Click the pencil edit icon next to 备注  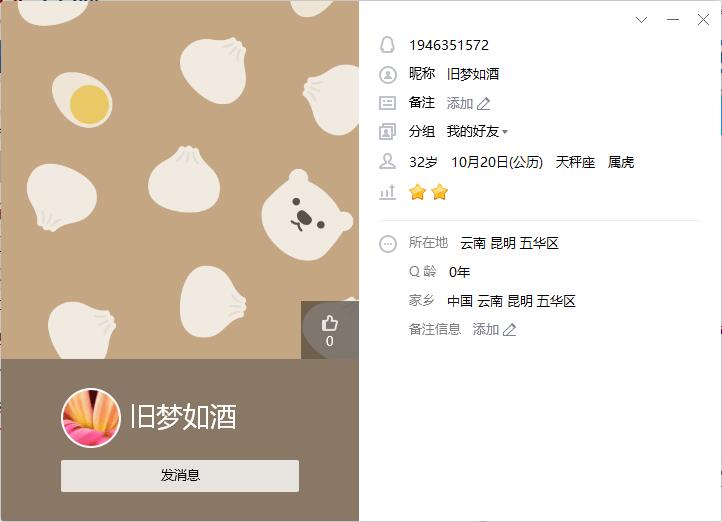coord(483,104)
